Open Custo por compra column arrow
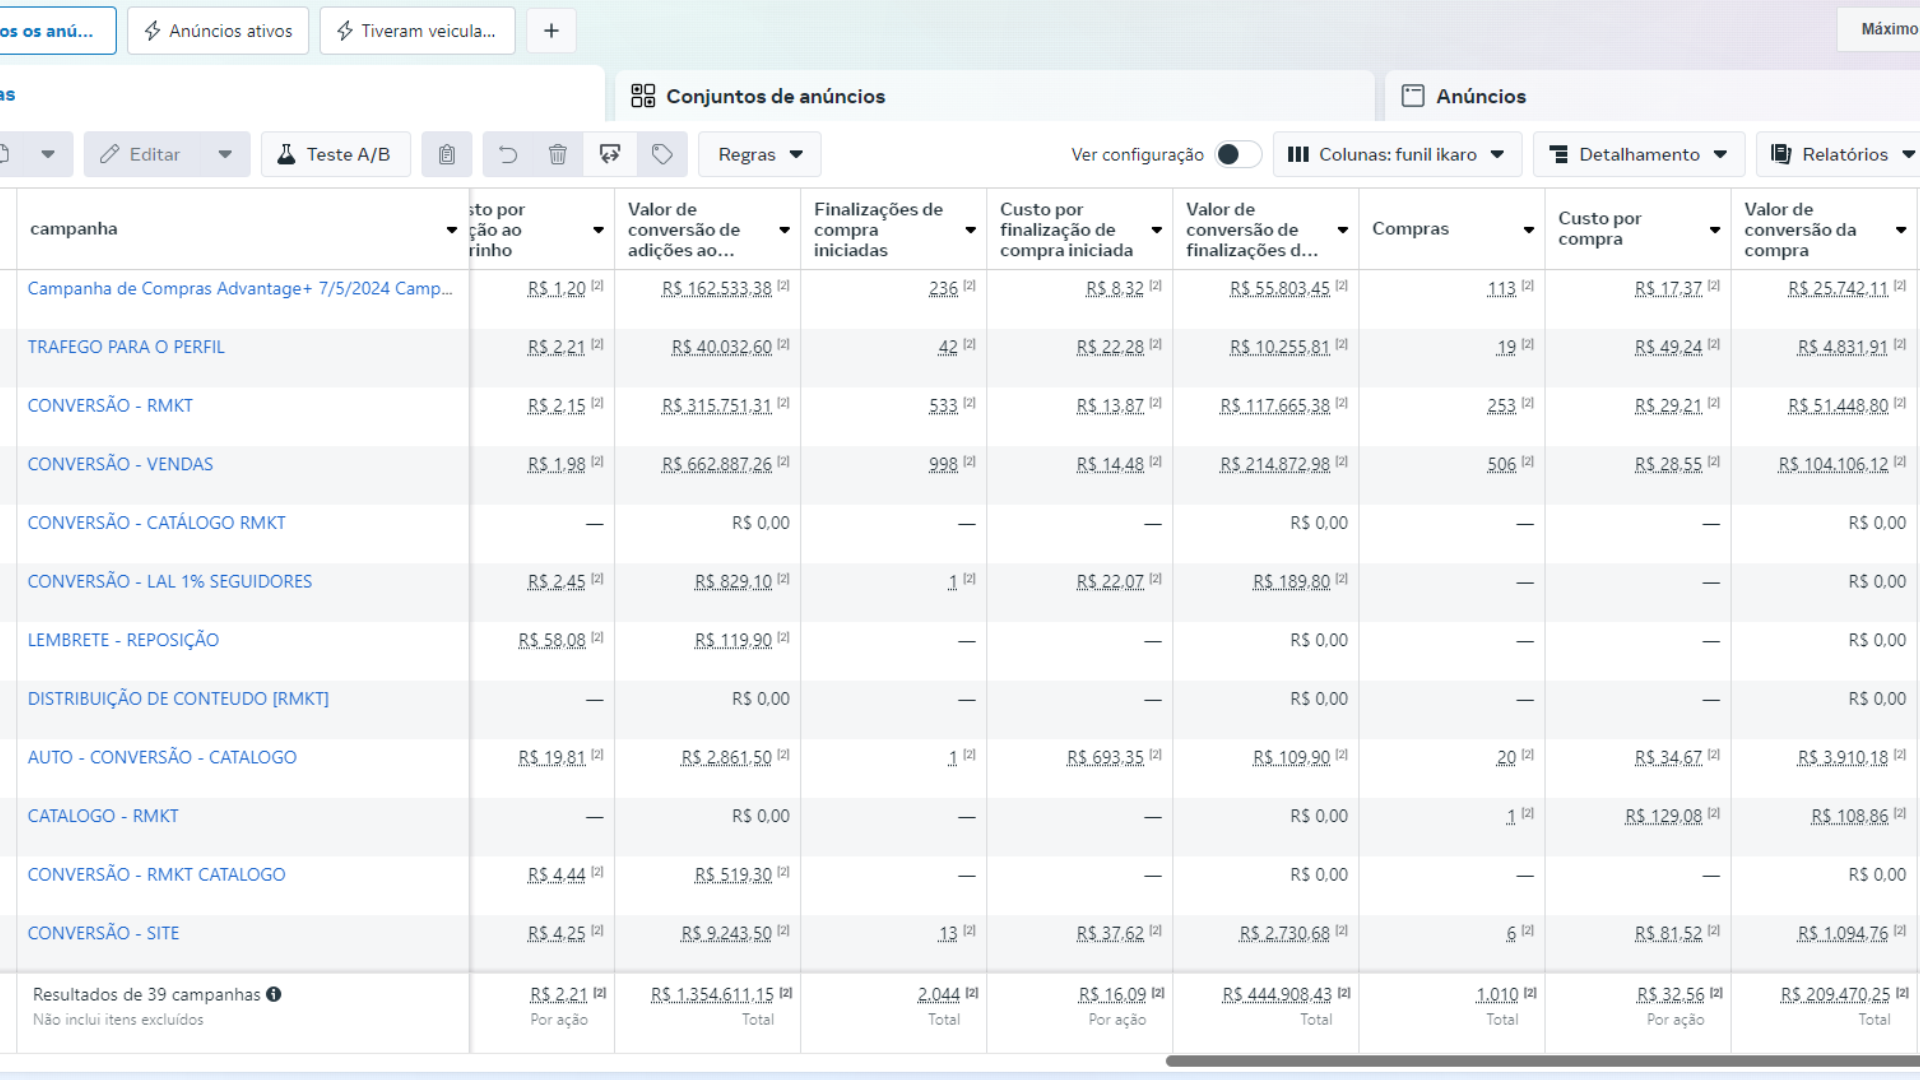The width and height of the screenshot is (1920, 1080). (1715, 230)
